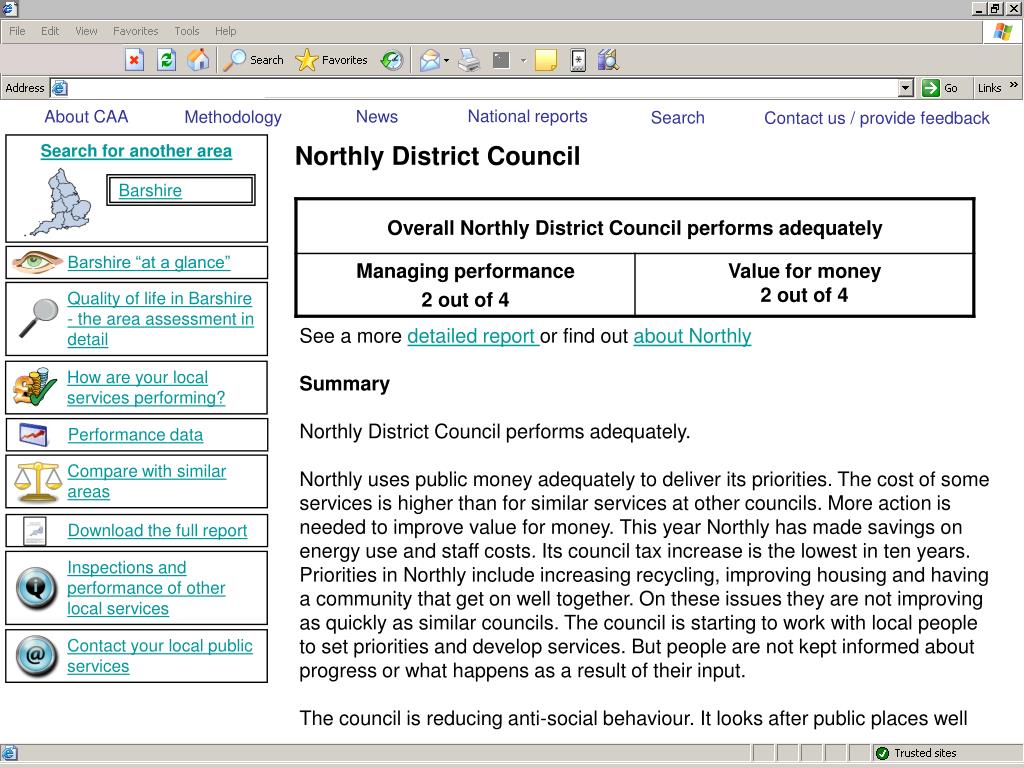This screenshot has height=768, width=1024.
Task: Click the Managing performance 2 out of 4 cell
Action: pos(465,285)
